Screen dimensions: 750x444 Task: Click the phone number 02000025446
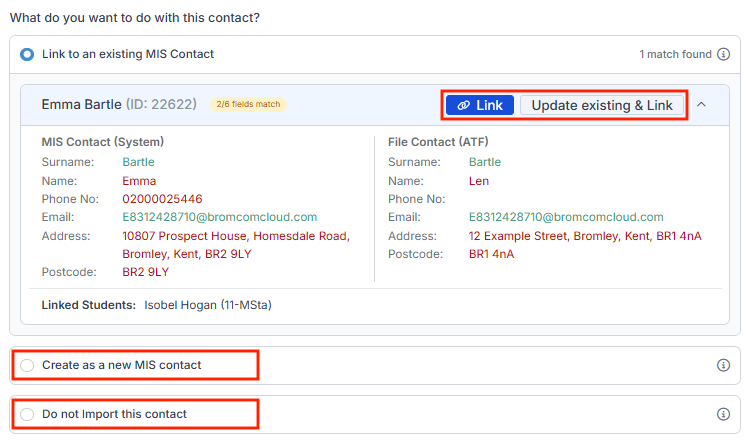point(162,199)
